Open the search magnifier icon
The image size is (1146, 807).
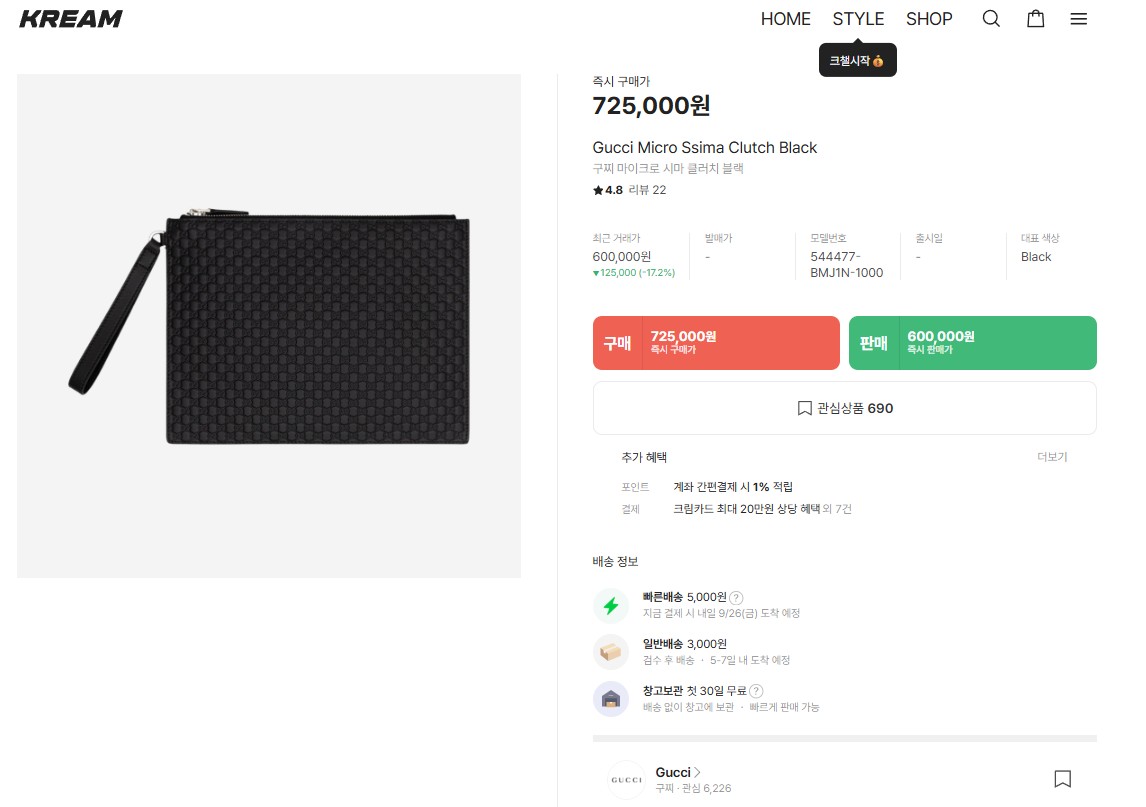coord(991,19)
